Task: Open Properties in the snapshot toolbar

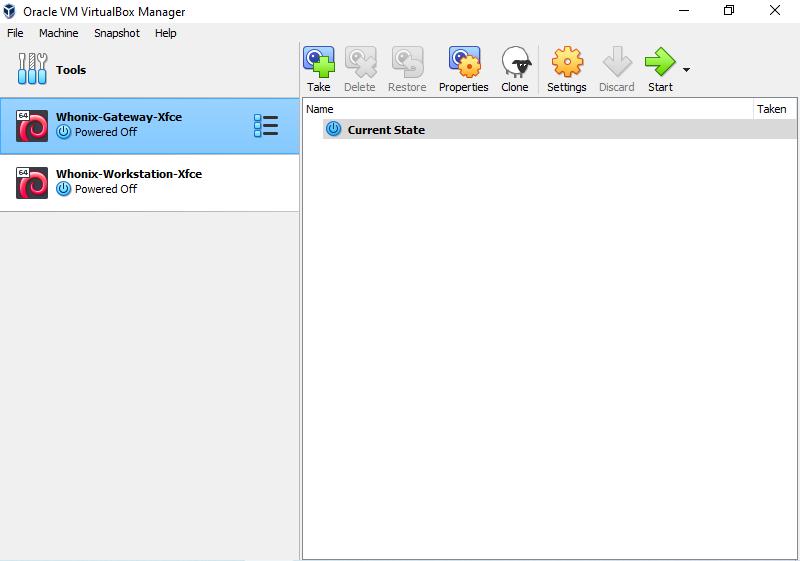Action: (x=464, y=63)
